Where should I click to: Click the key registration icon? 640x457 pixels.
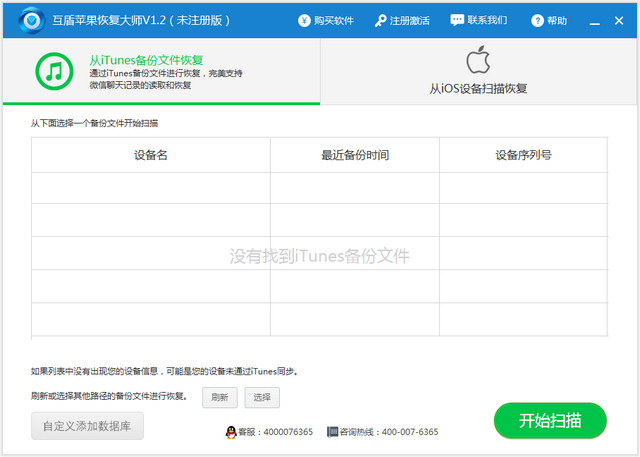(x=380, y=21)
